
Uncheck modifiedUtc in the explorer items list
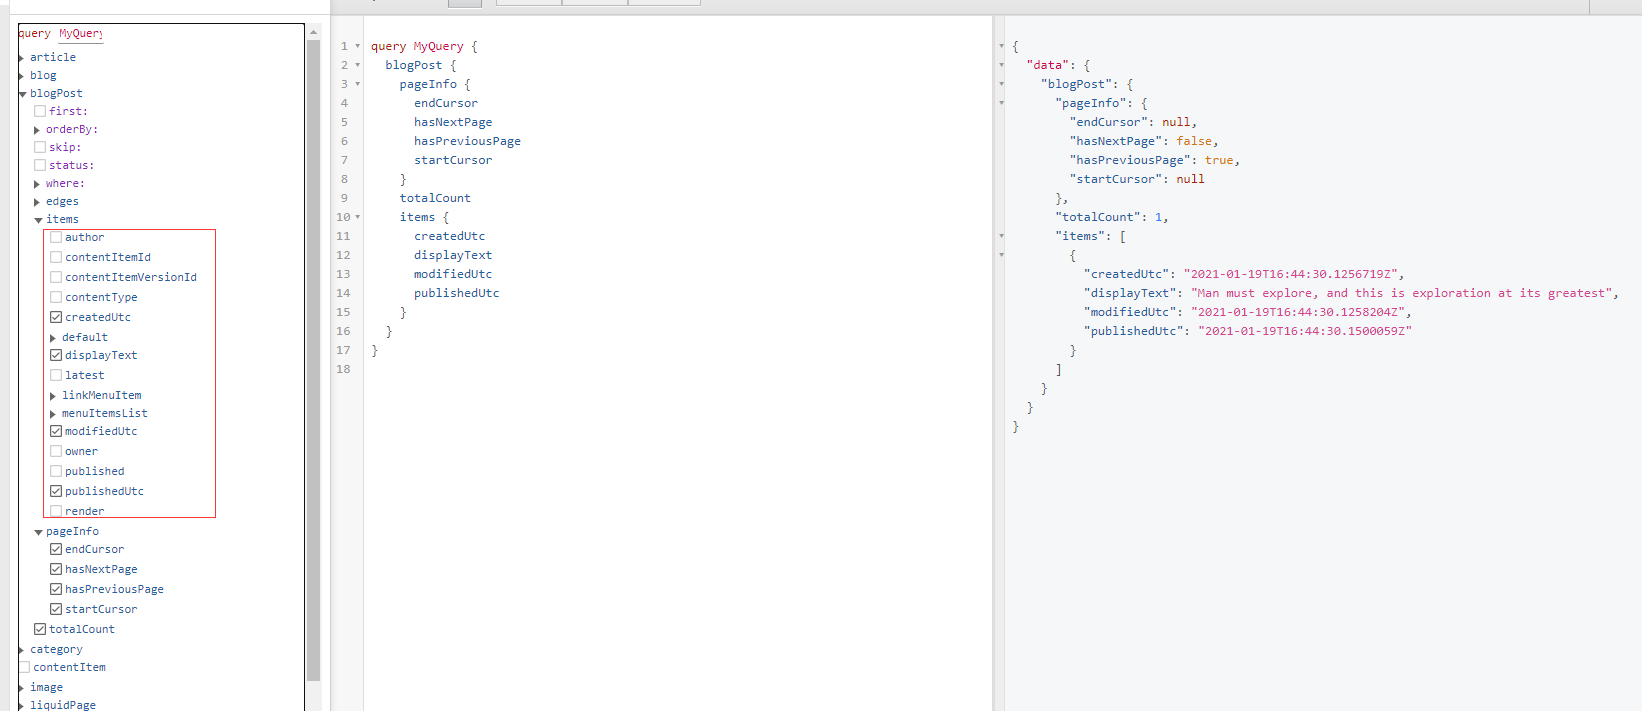point(56,431)
